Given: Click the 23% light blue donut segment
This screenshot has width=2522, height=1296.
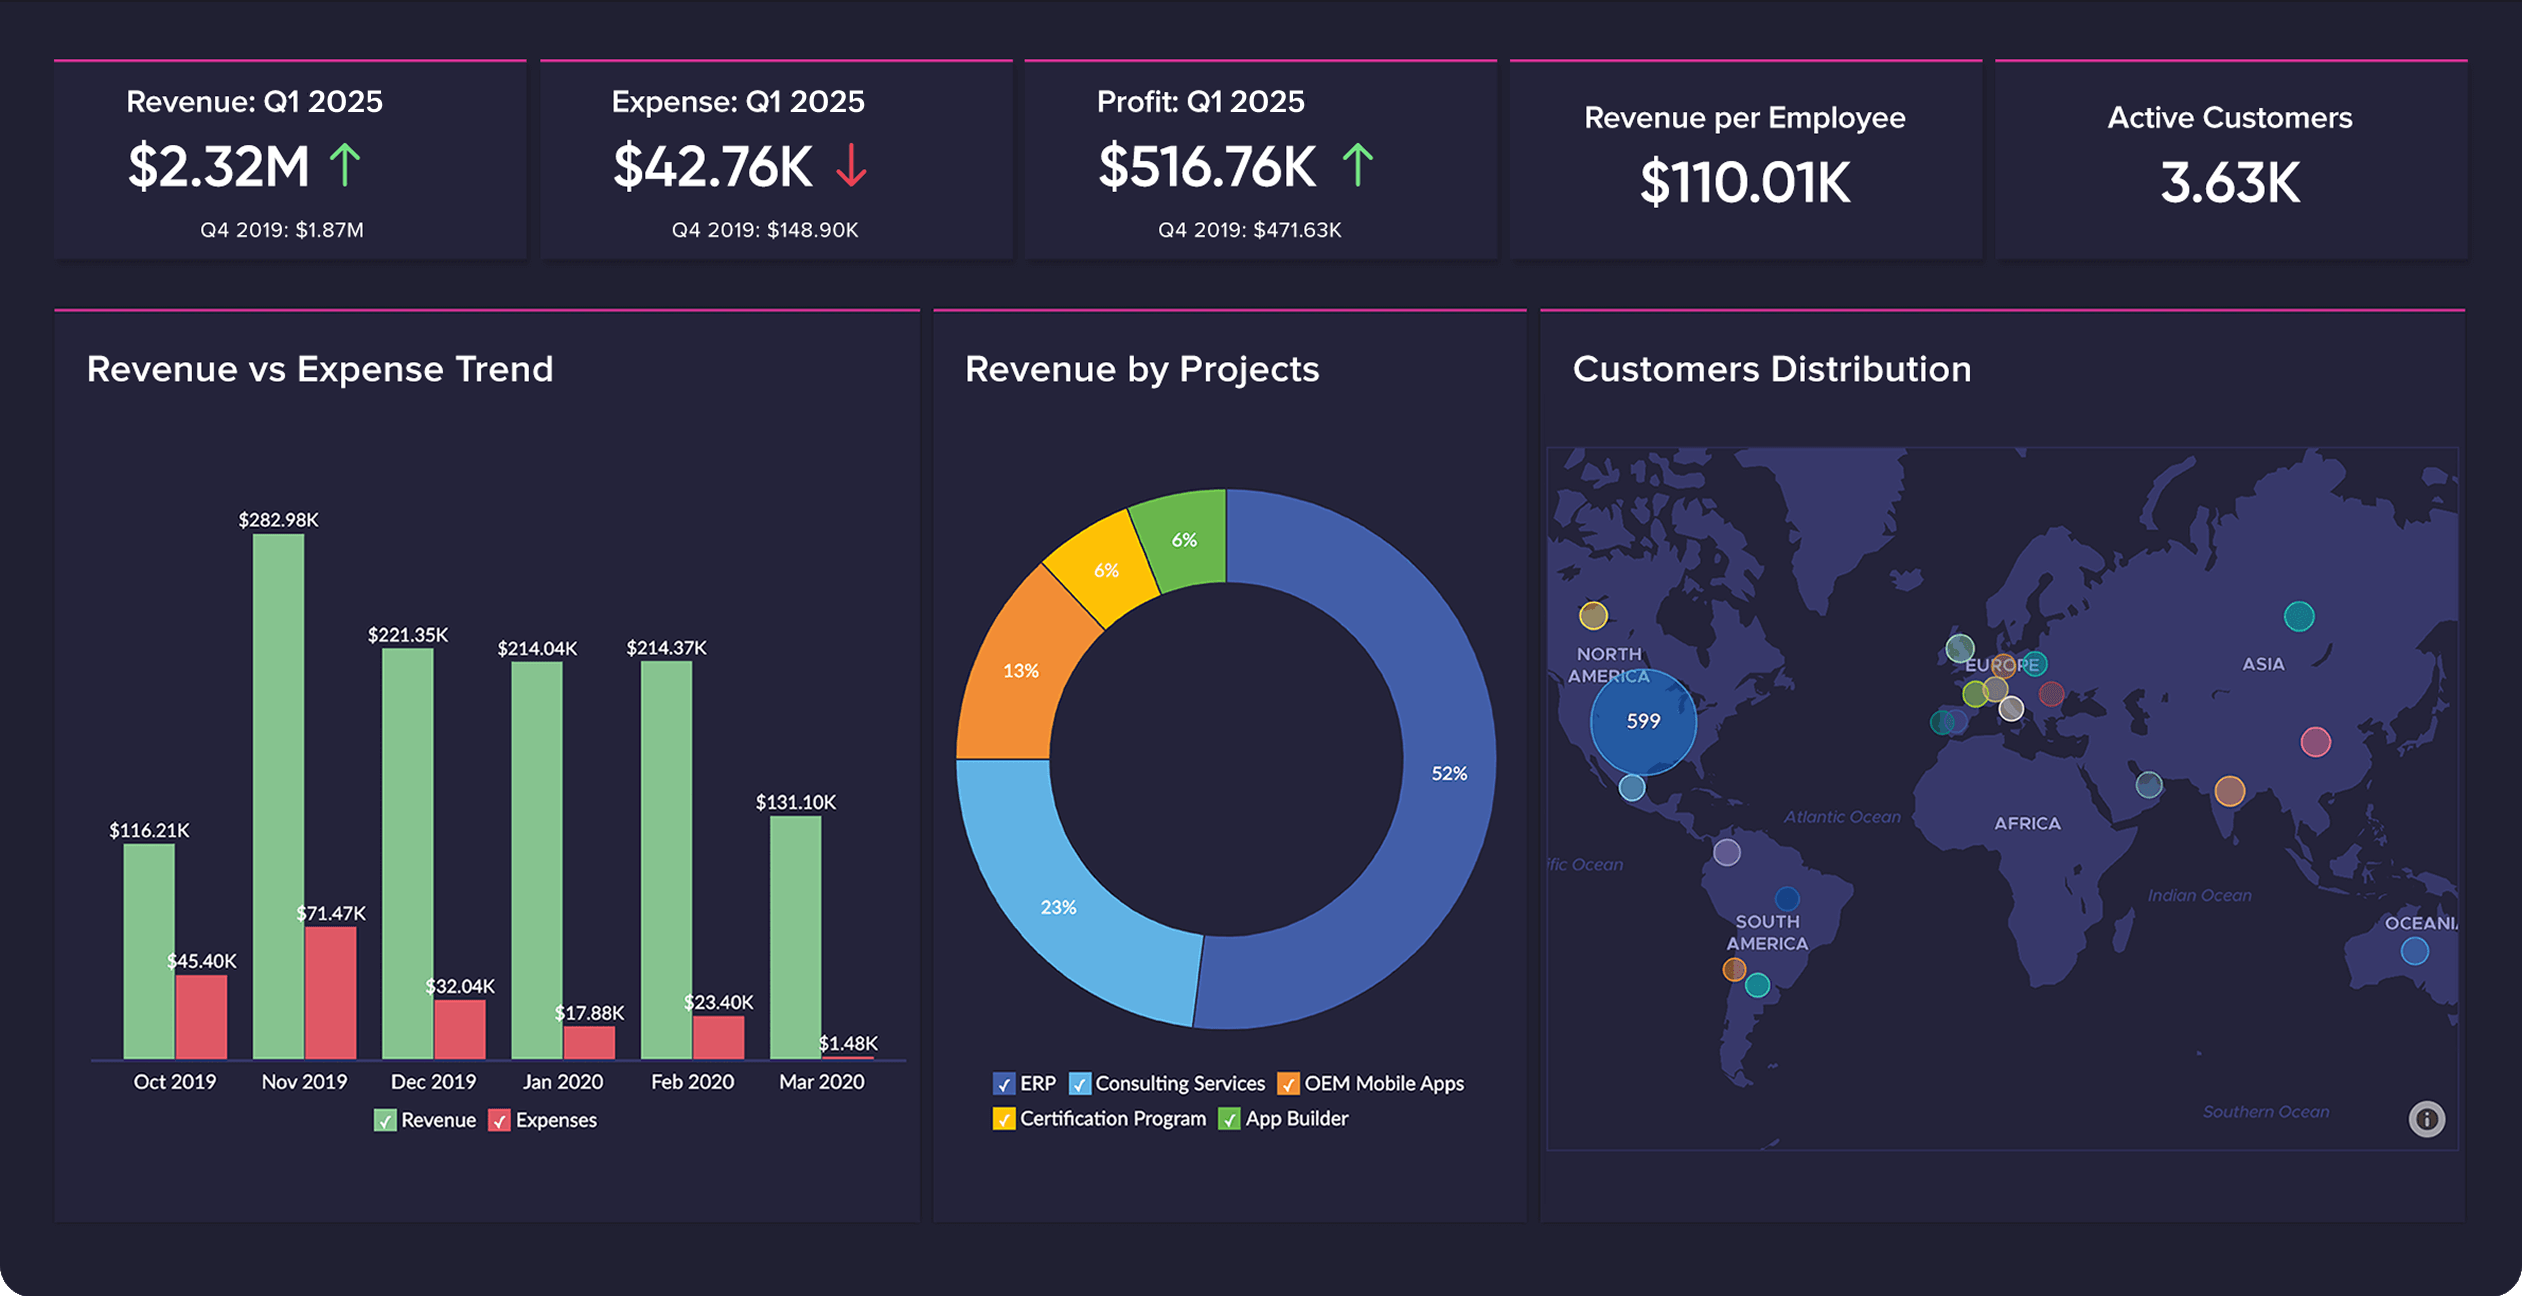Looking at the screenshot, I should [1058, 906].
